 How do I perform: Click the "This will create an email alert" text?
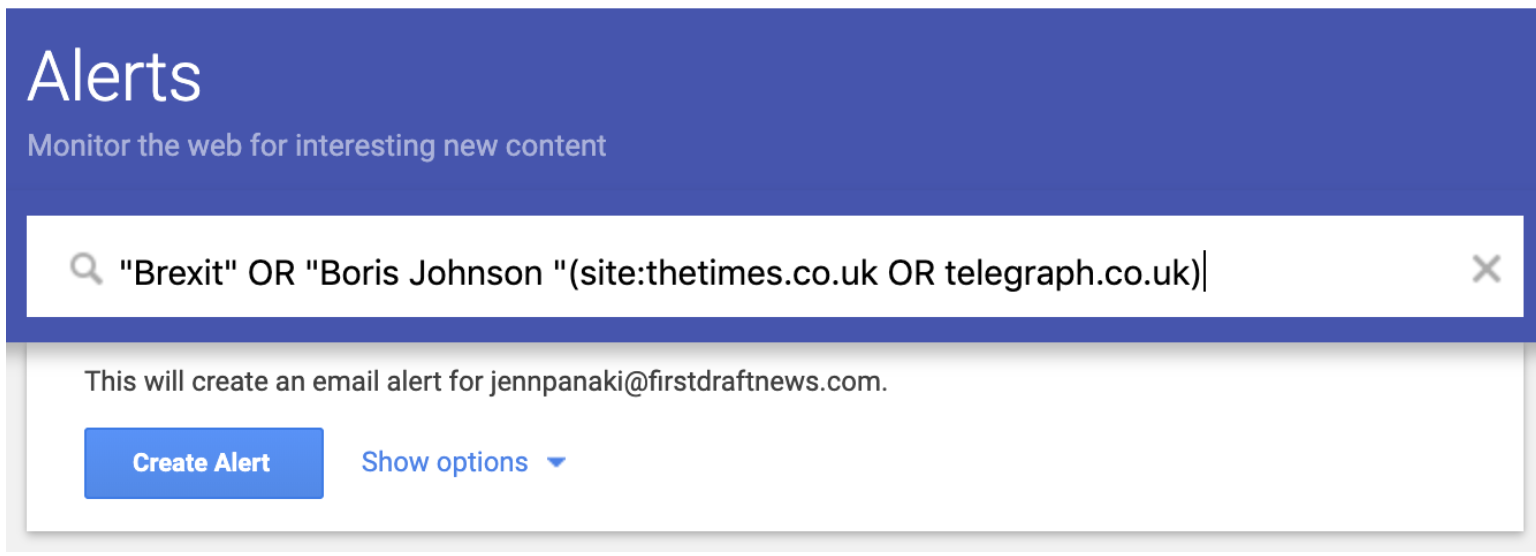[x=285, y=381]
